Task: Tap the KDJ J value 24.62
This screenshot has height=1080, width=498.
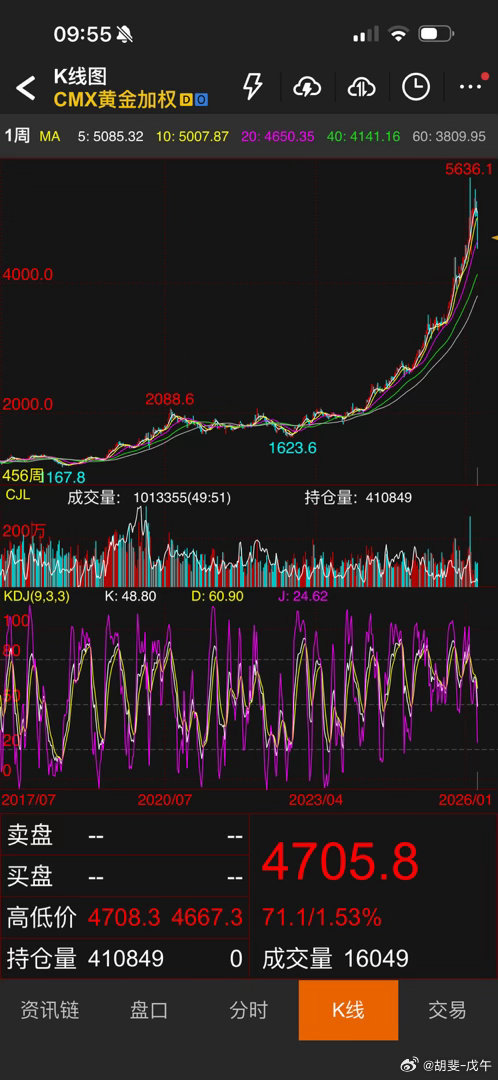Action: tap(302, 596)
